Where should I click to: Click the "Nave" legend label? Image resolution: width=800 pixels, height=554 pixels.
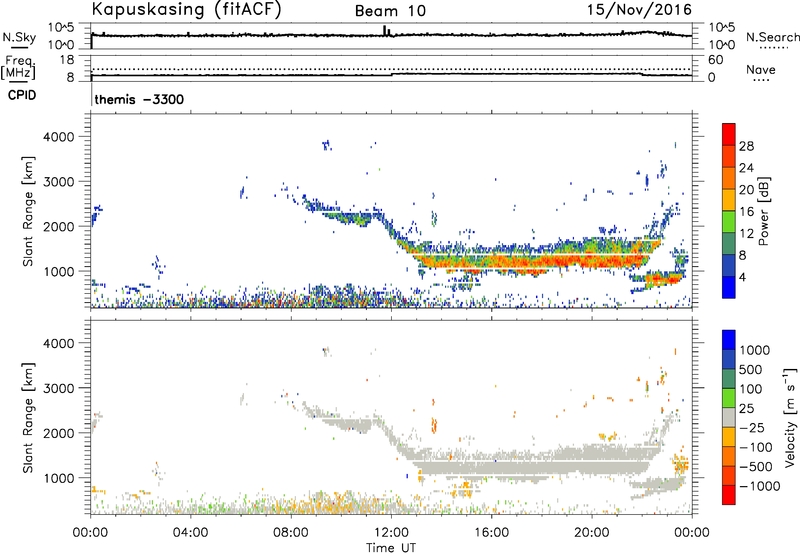point(760,69)
